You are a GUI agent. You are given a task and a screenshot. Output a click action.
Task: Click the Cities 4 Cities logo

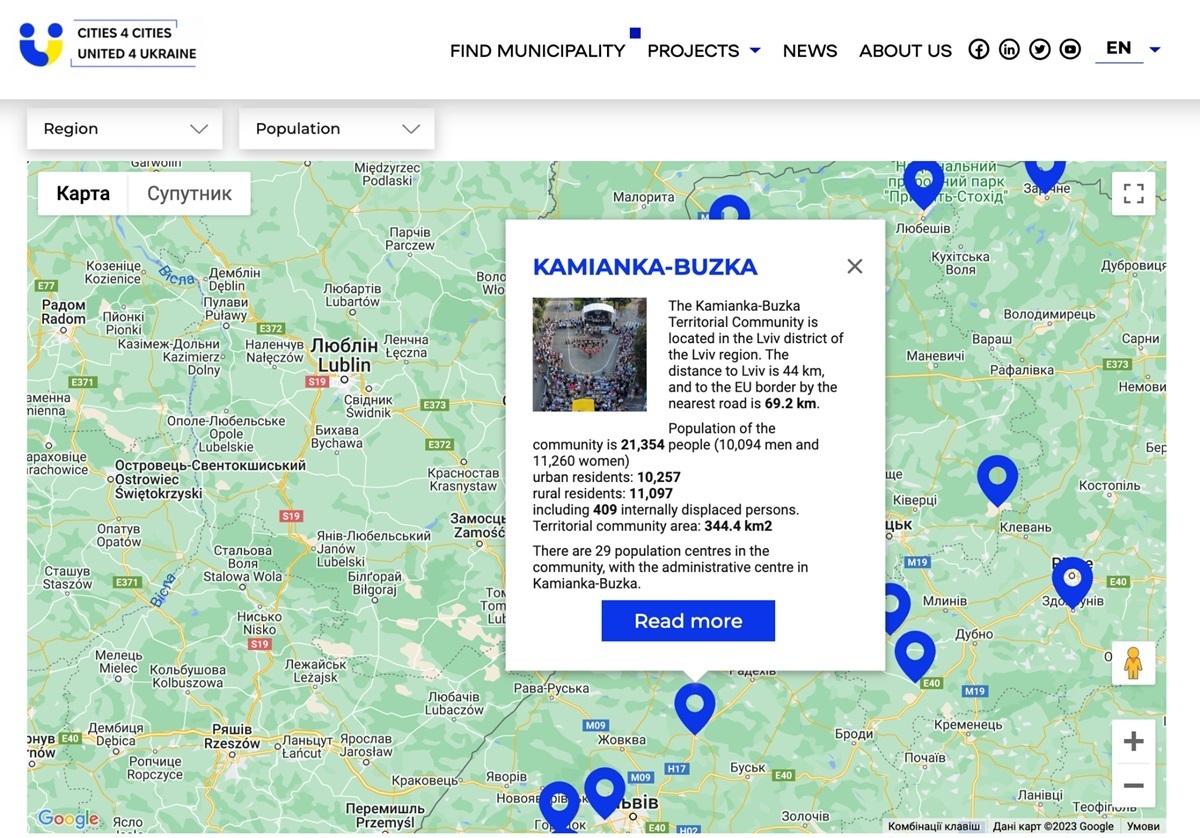pyautogui.click(x=108, y=44)
